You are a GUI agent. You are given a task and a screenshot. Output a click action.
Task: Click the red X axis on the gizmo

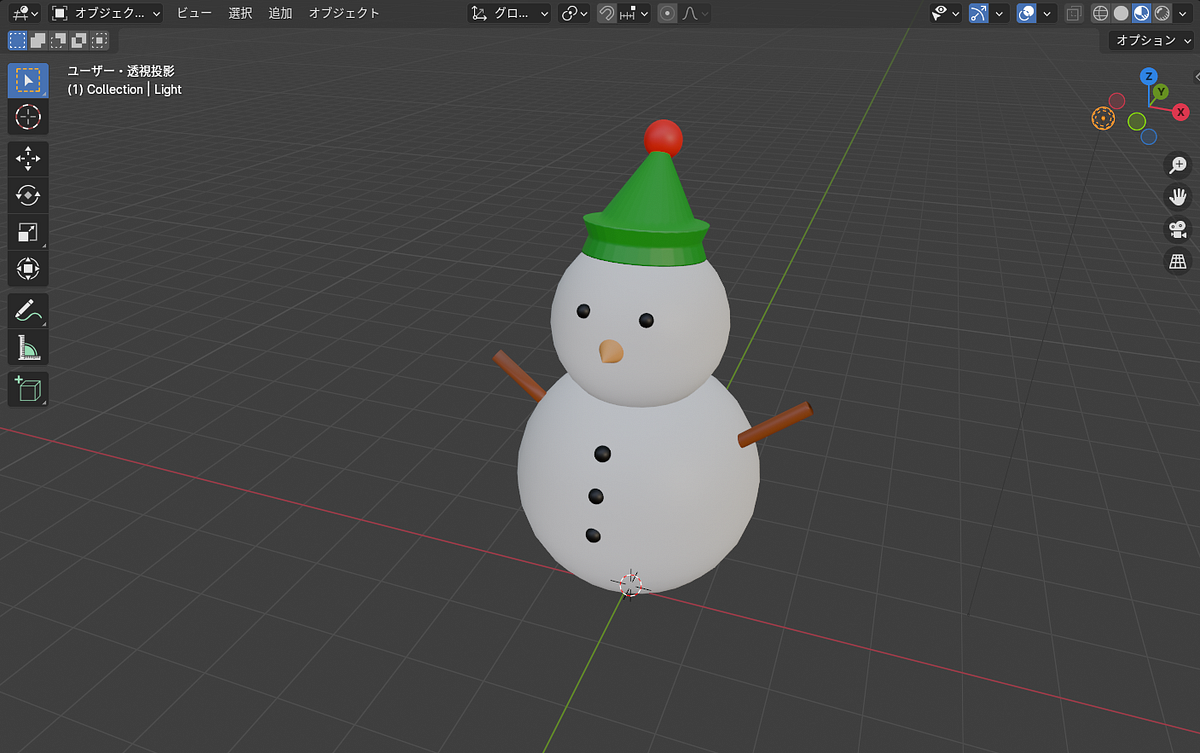pyautogui.click(x=1181, y=112)
